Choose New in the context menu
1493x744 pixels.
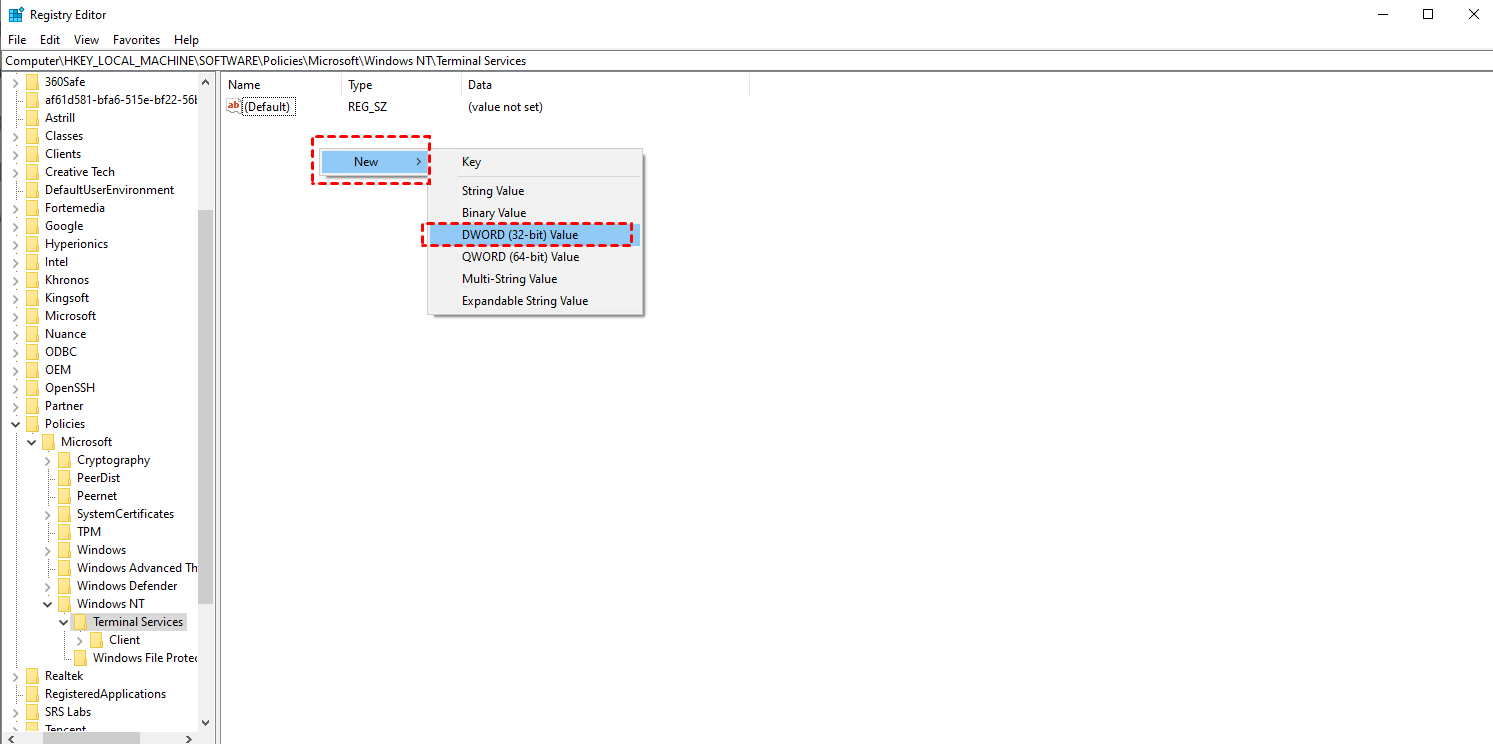coord(375,162)
